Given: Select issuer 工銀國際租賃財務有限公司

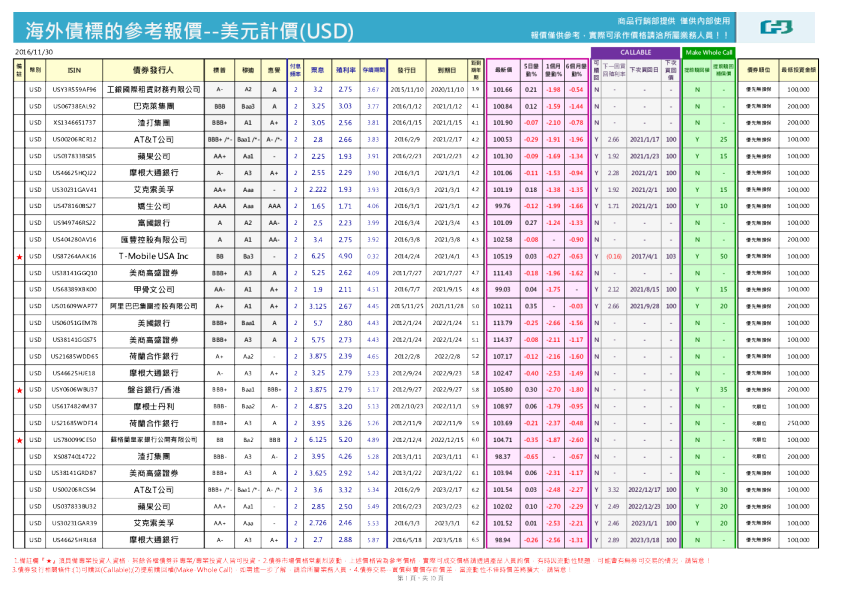Looking at the screenshot, I should coord(154,90).
